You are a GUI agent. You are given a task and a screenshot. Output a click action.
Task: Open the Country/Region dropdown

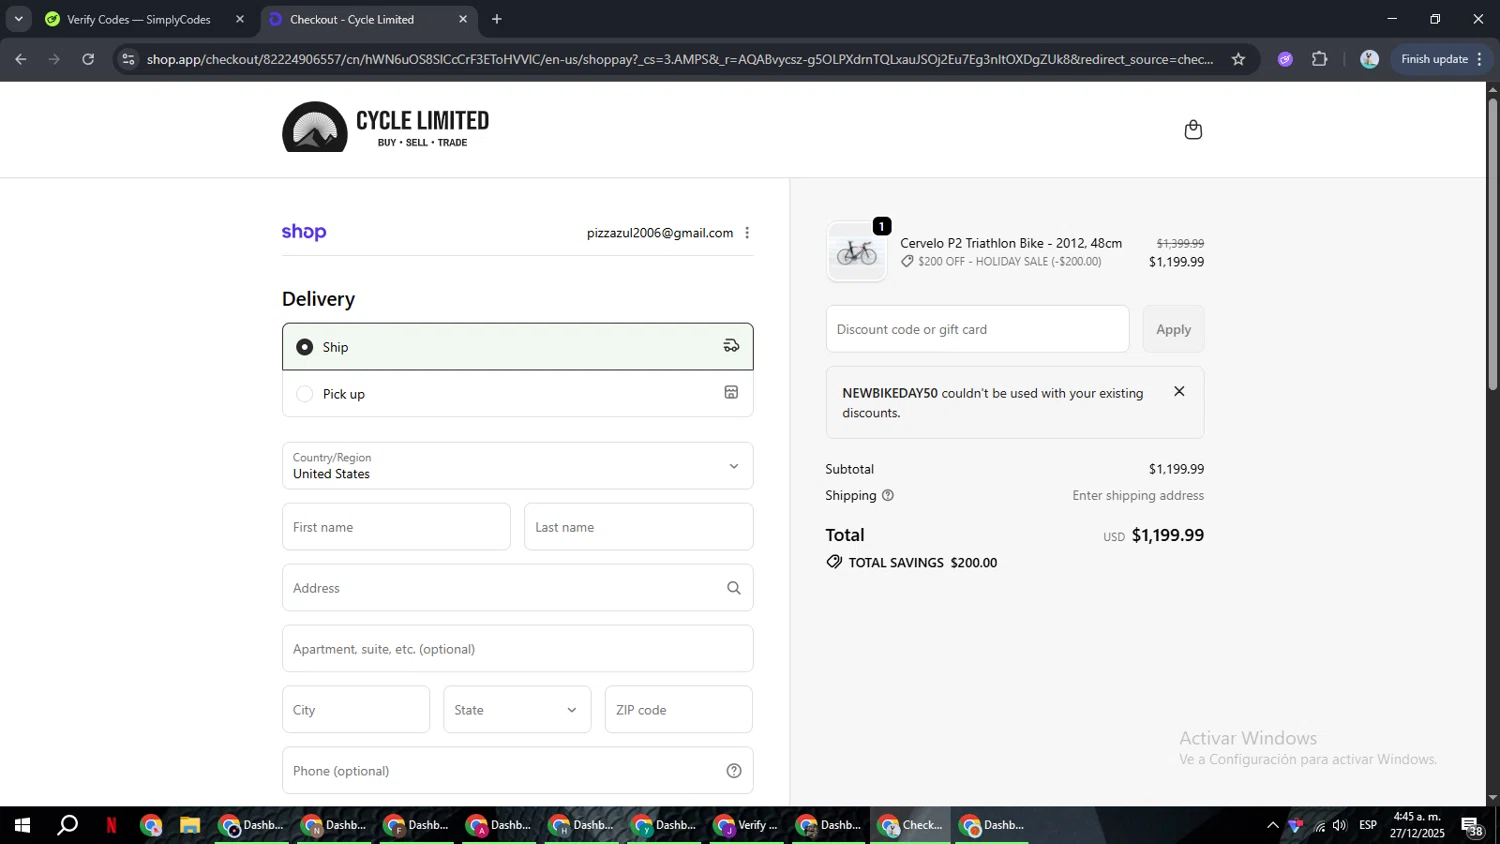coord(517,466)
